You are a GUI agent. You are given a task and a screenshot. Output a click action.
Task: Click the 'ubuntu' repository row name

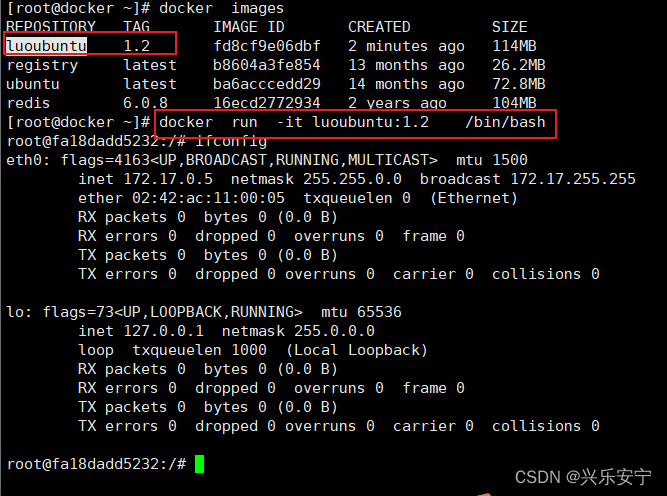coord(33,84)
